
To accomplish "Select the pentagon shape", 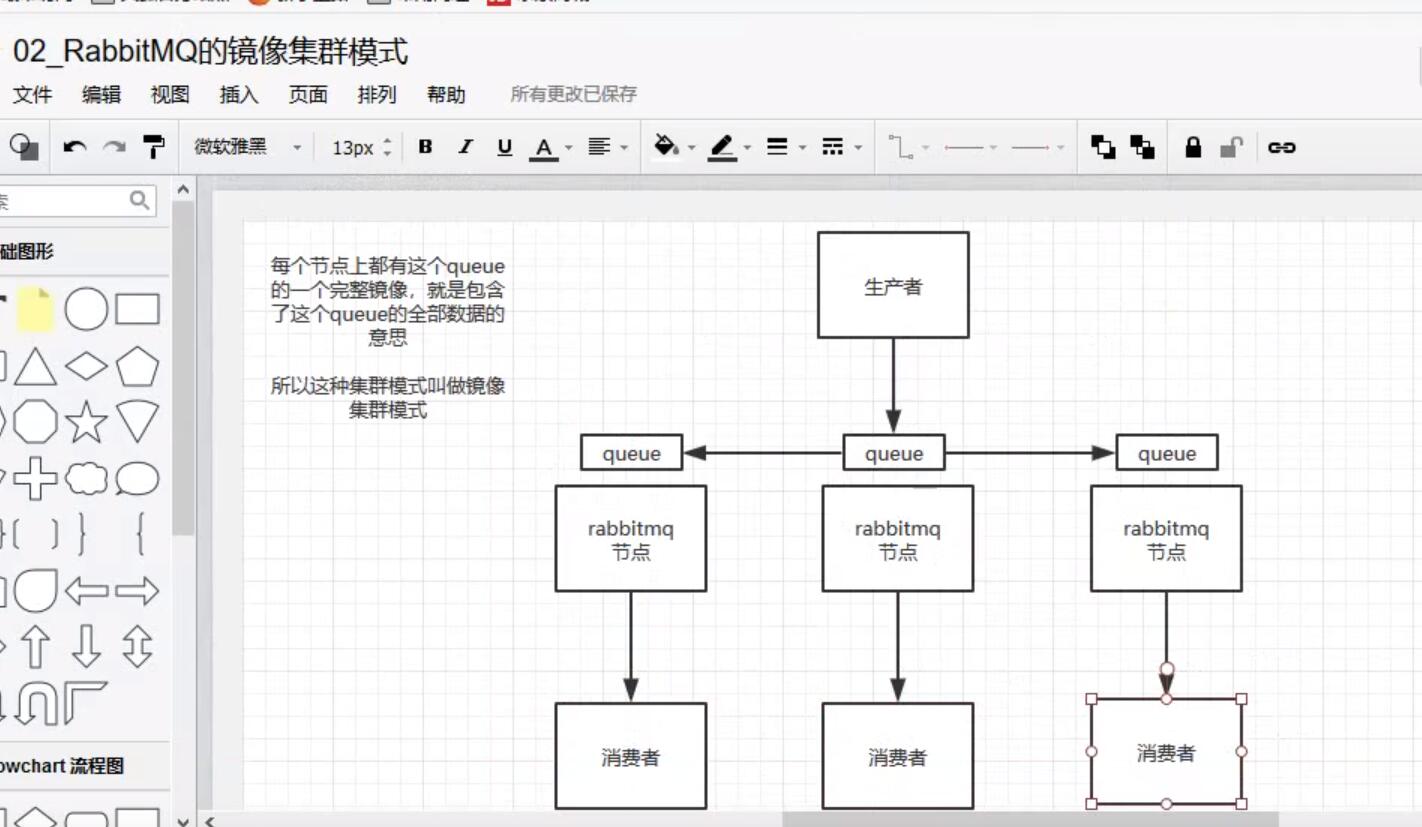I will 137,367.
